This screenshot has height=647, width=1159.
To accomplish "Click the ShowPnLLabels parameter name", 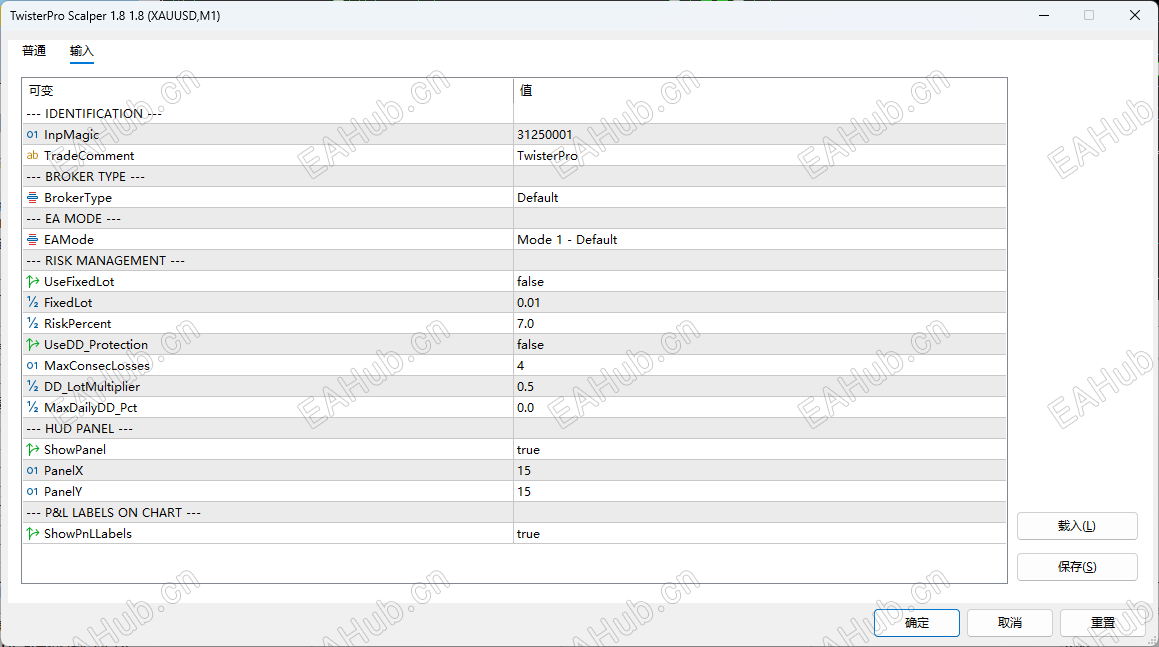I will [x=88, y=533].
